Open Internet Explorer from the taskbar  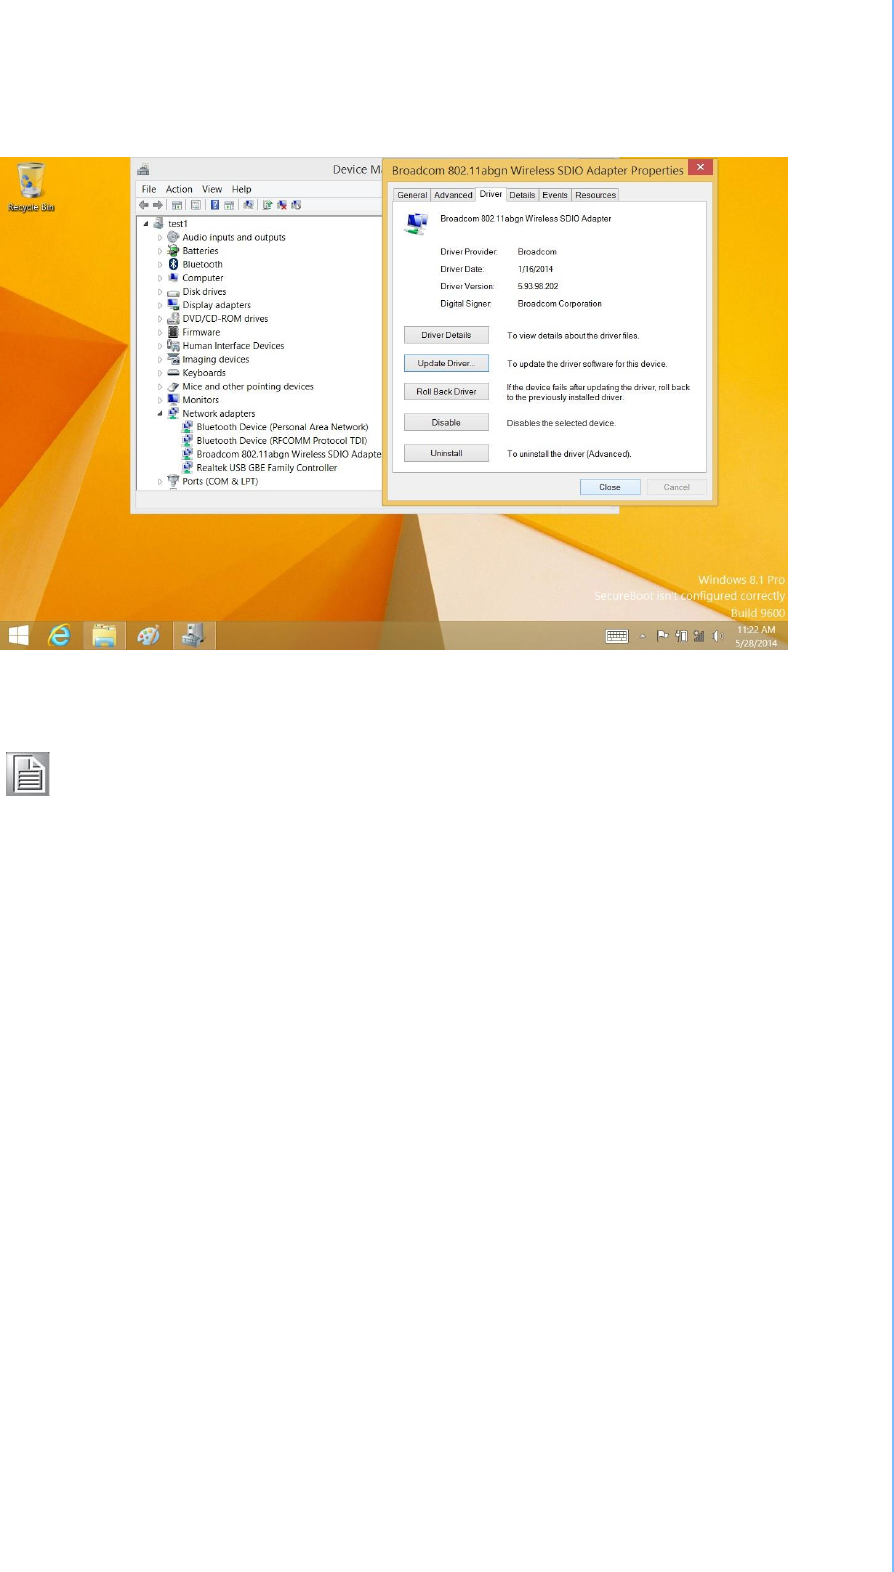(x=60, y=635)
